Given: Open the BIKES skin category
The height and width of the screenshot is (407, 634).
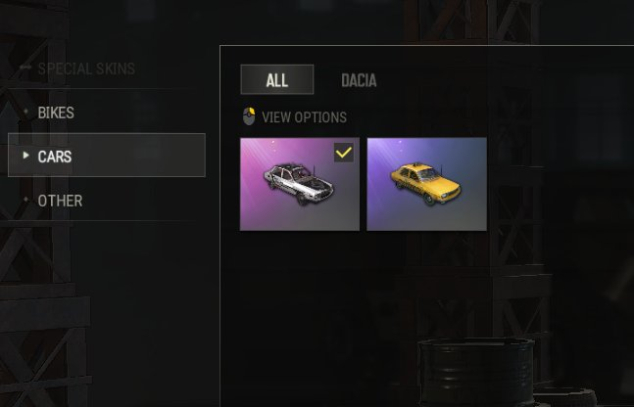Looking at the screenshot, I should coord(56,112).
